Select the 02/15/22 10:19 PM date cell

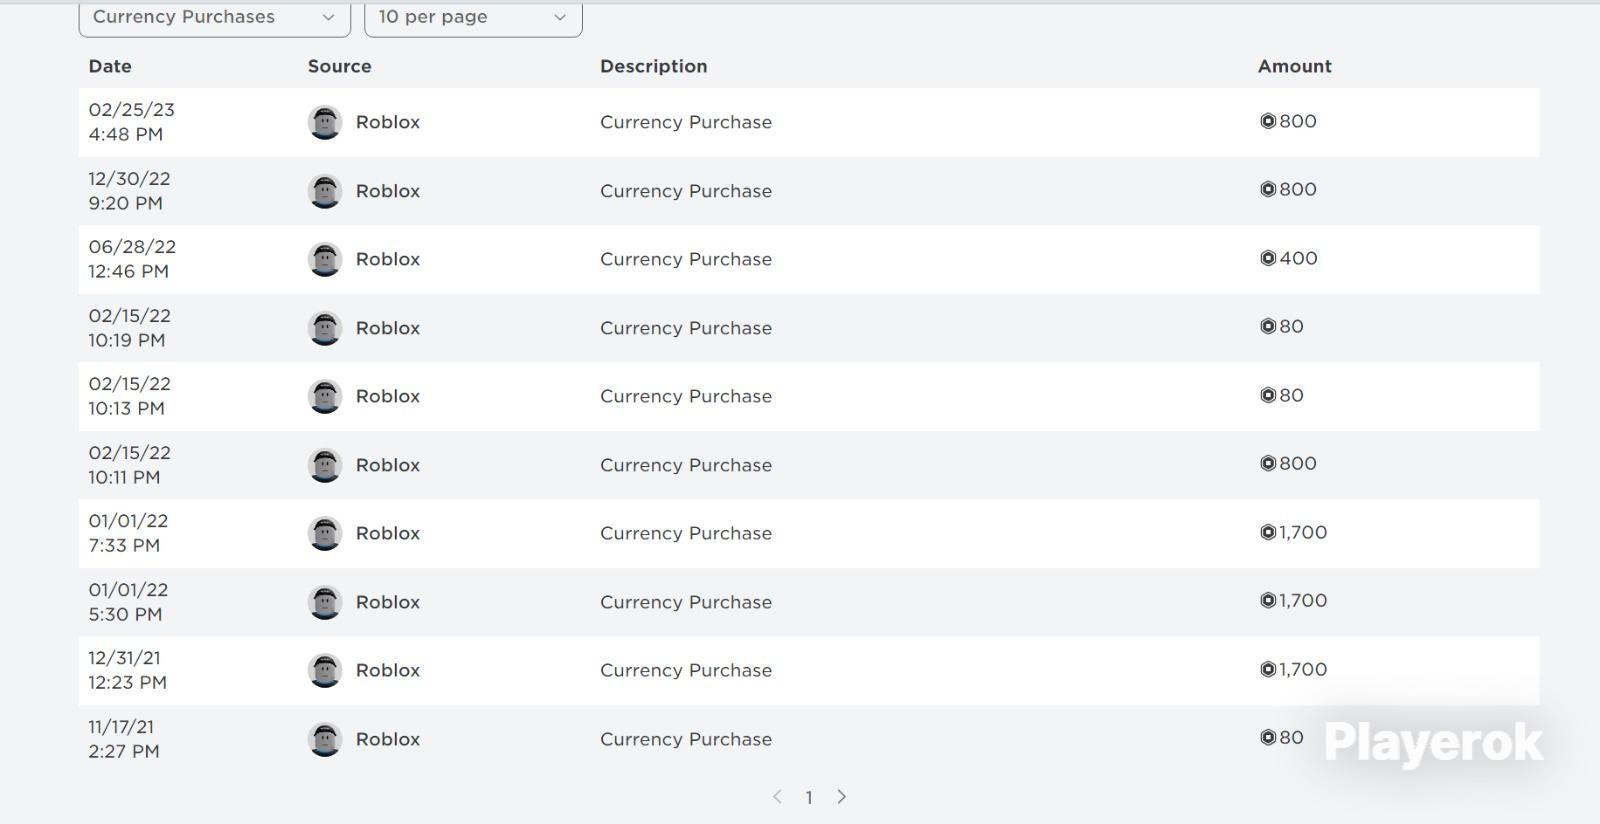click(x=130, y=328)
